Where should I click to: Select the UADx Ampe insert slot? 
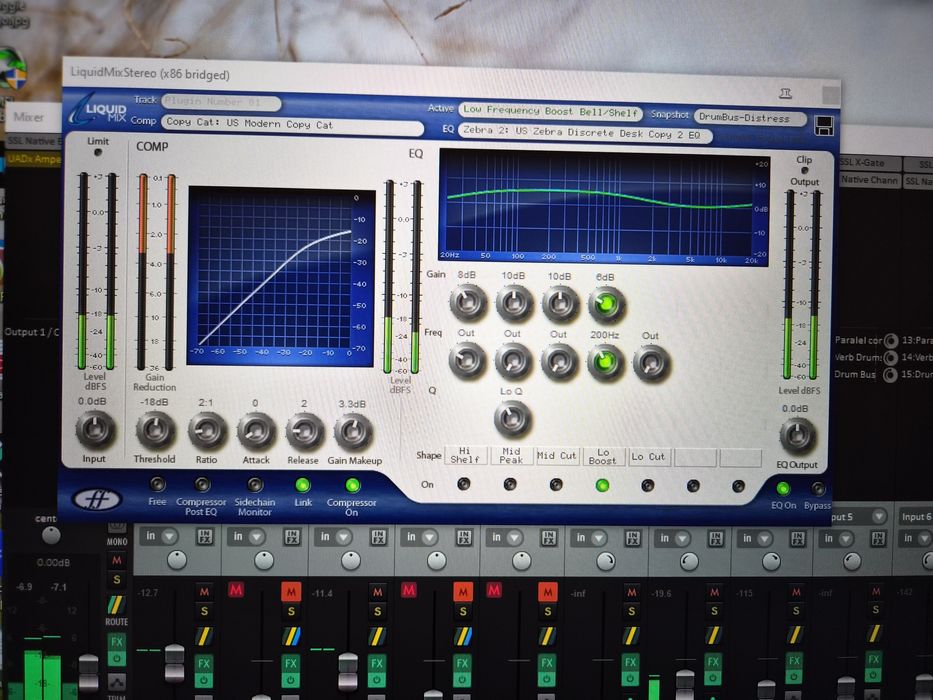(x=34, y=159)
